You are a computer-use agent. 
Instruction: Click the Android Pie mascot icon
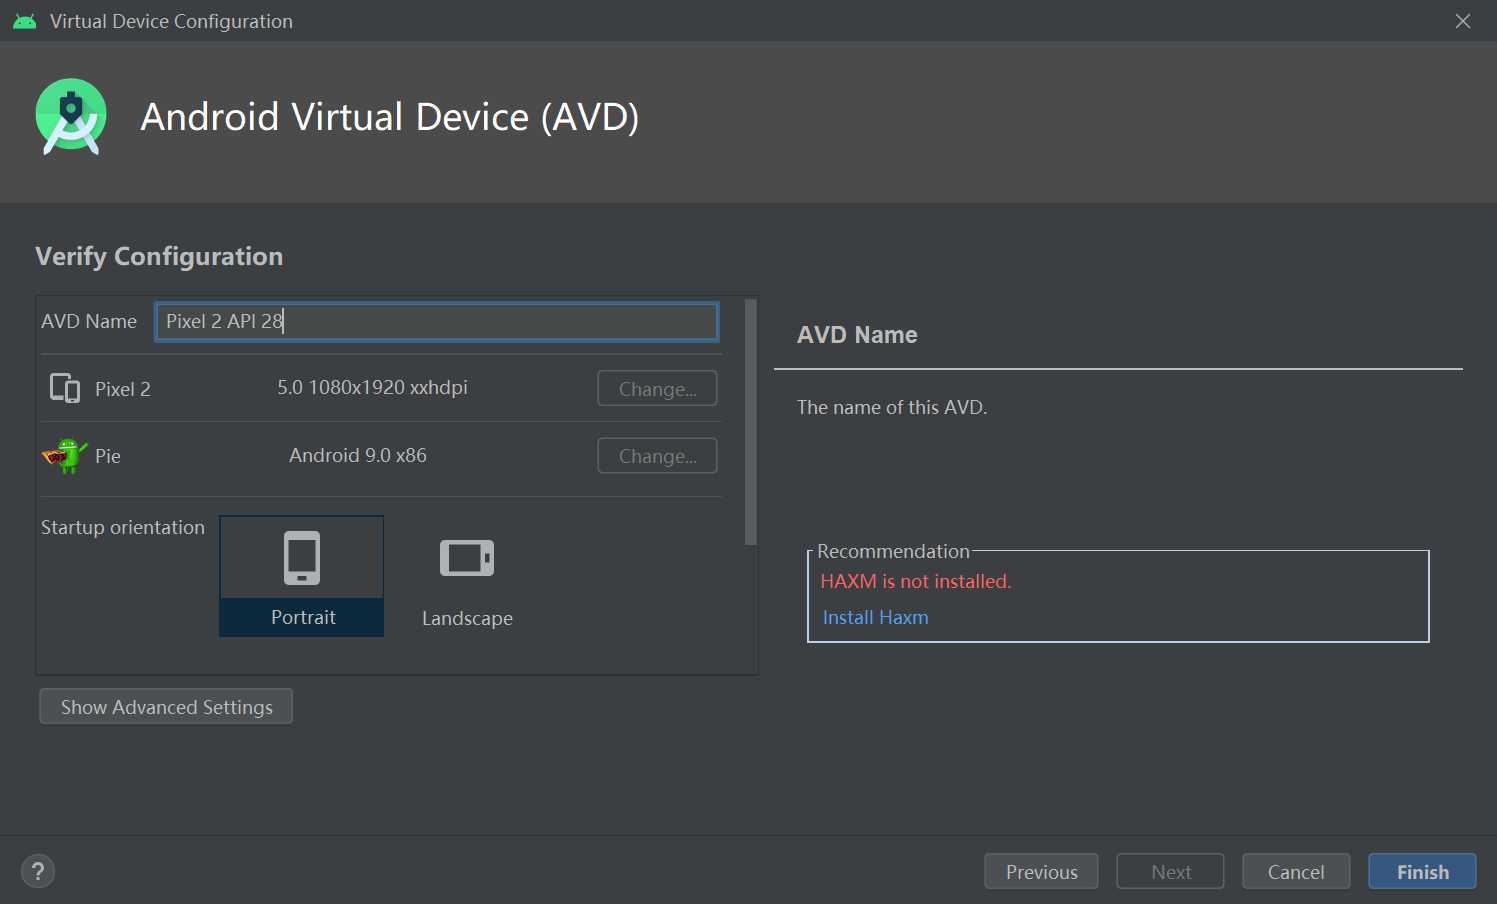[x=65, y=456]
